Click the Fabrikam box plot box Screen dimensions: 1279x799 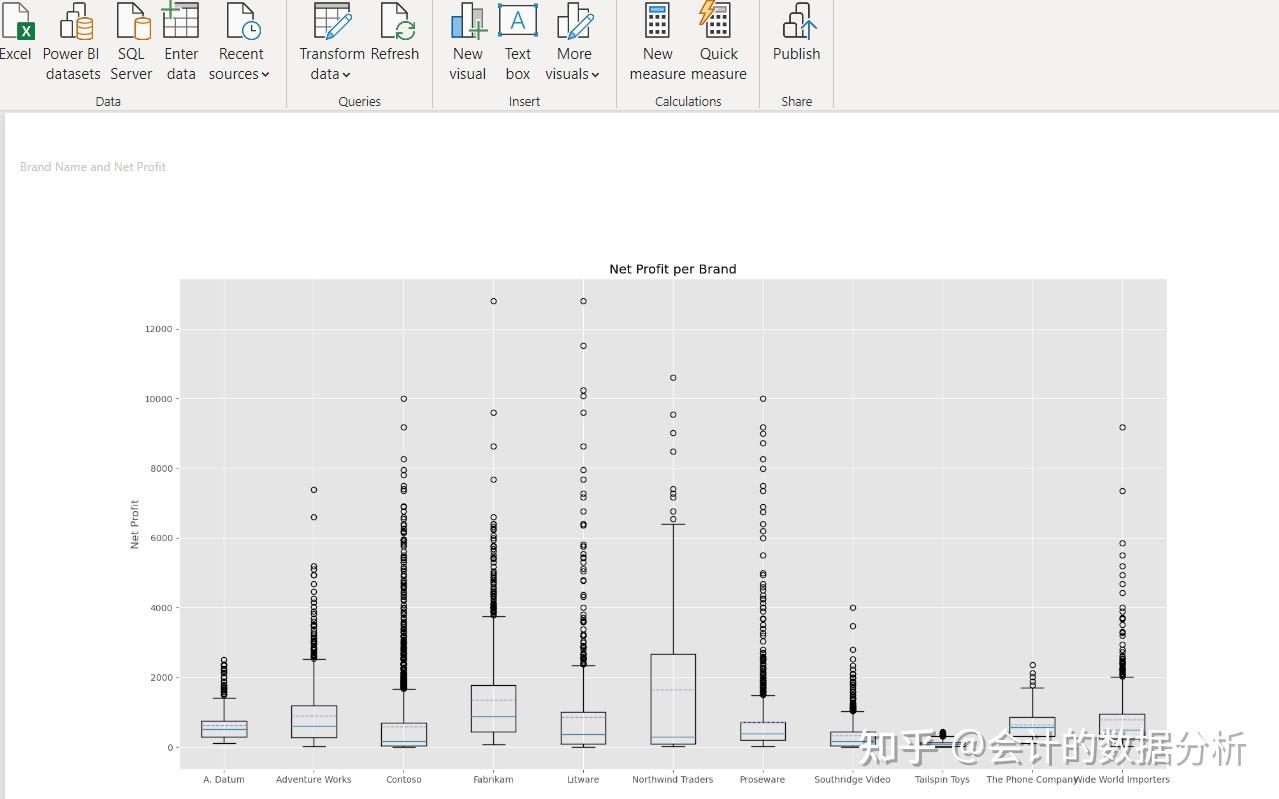pos(493,709)
